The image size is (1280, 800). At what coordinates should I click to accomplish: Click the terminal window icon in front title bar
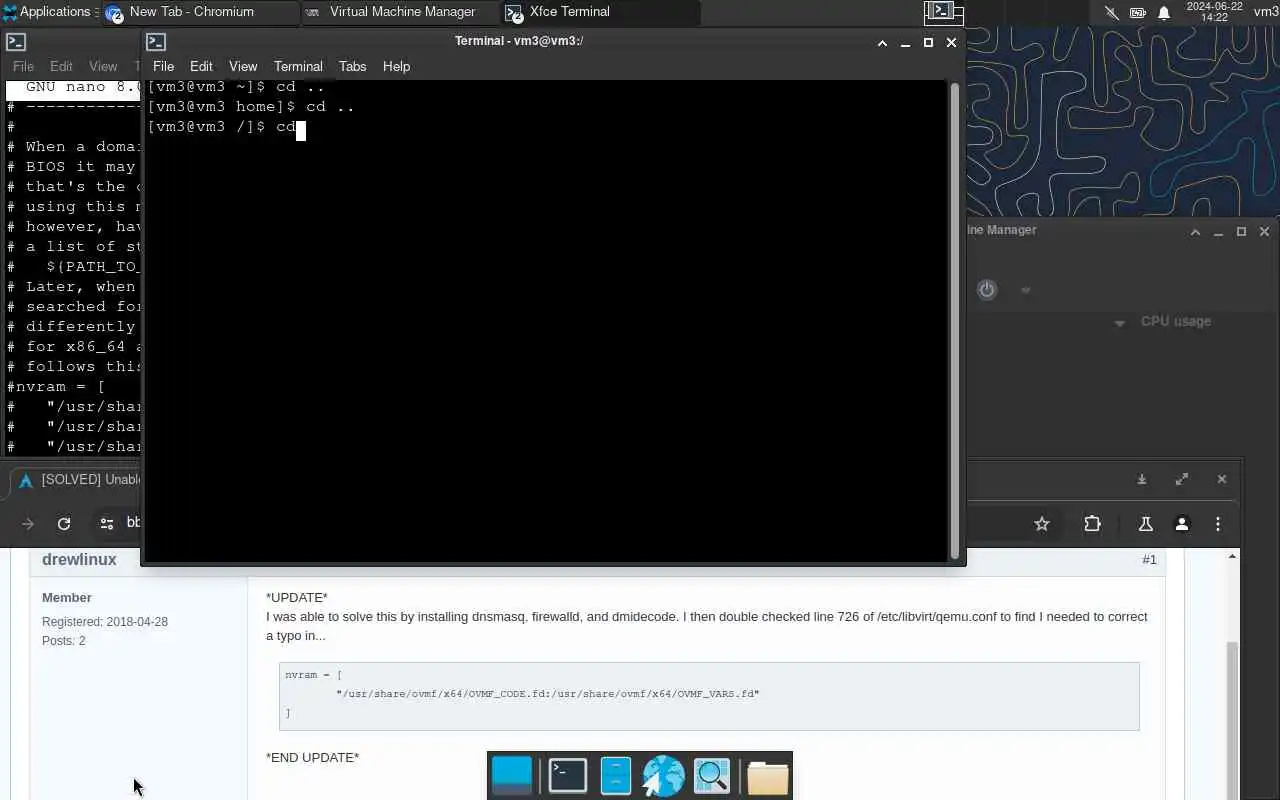156,42
